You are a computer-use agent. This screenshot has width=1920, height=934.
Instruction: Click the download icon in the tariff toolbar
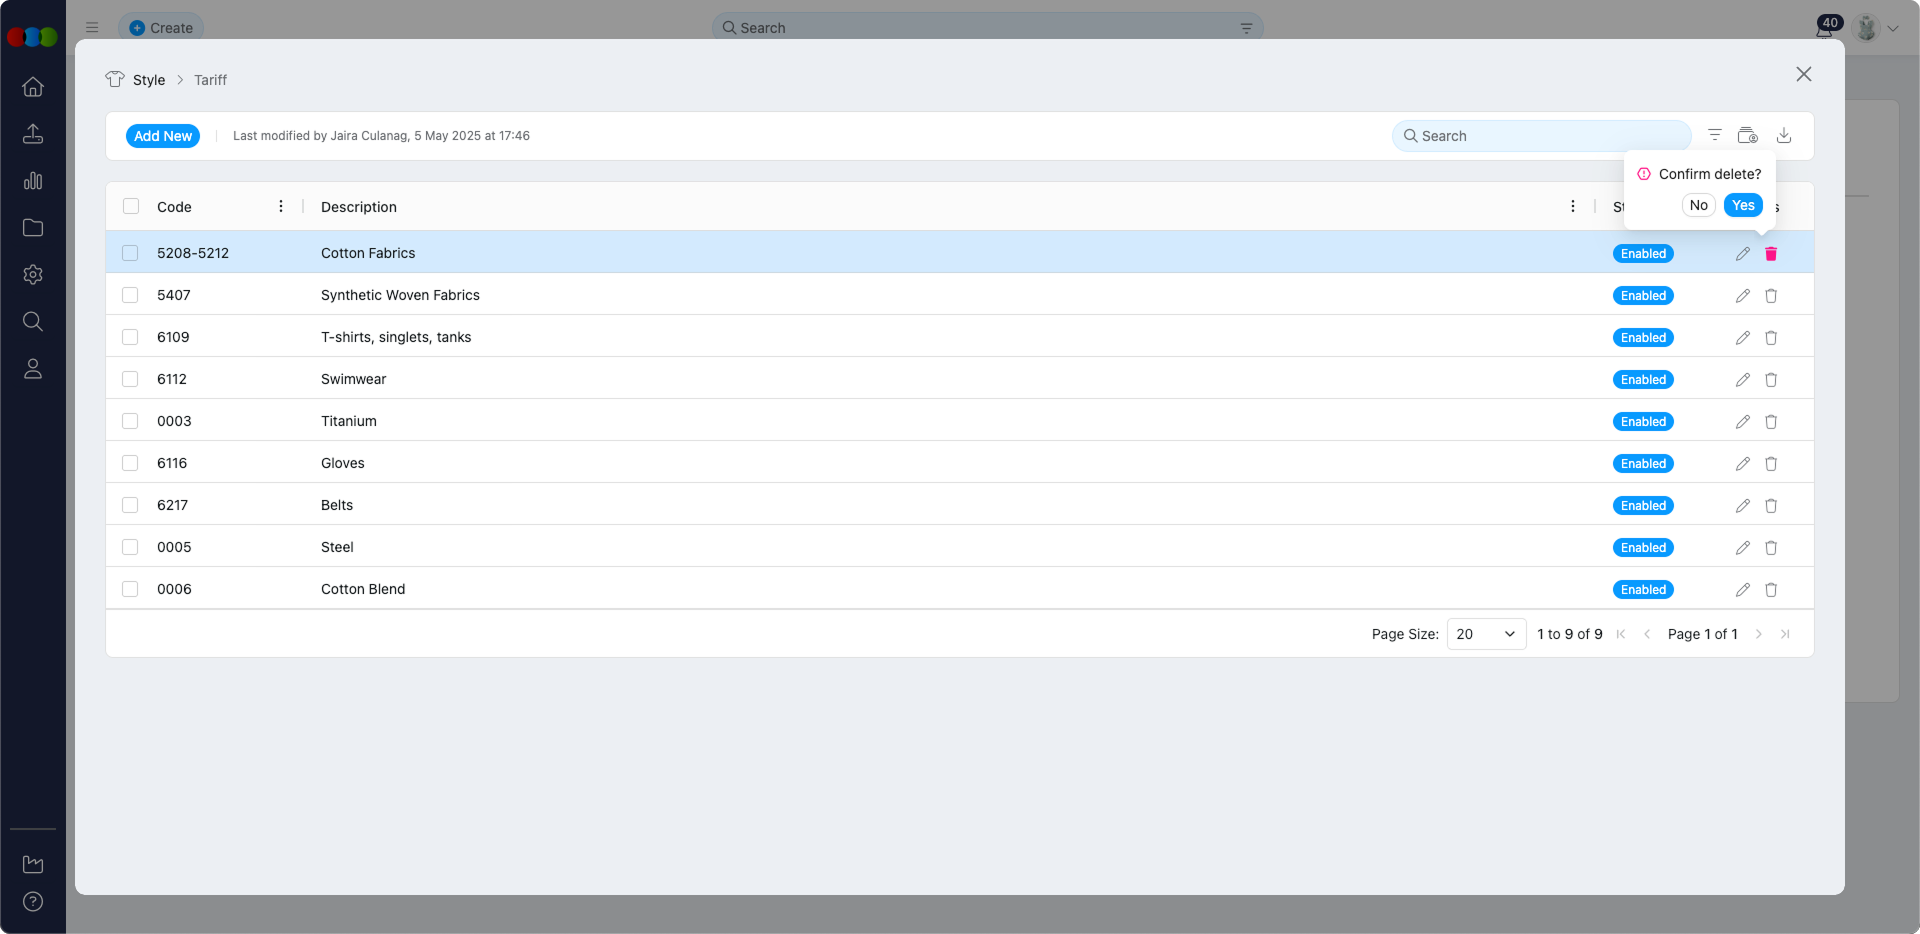1783,136
